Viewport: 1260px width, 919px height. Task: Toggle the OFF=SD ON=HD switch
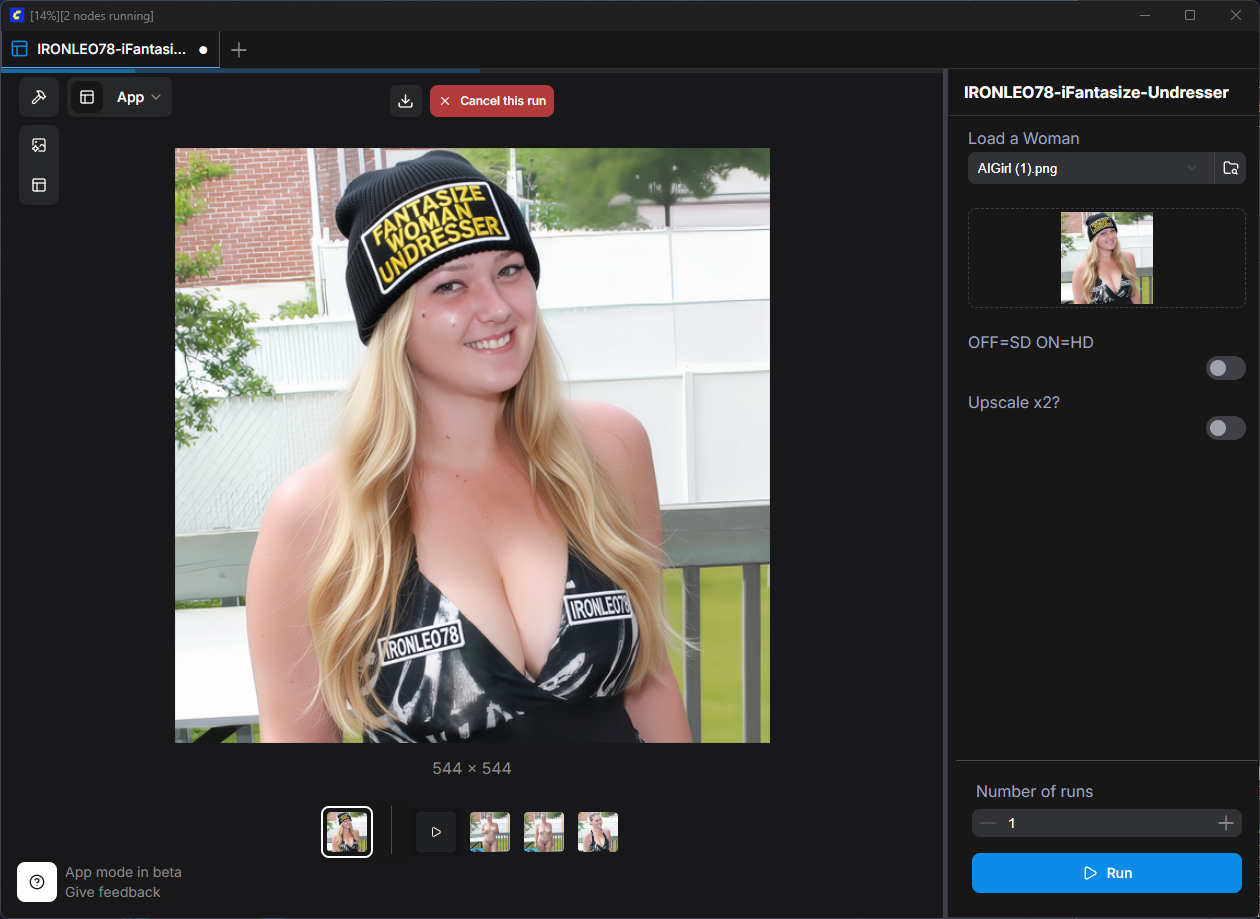tap(1225, 368)
